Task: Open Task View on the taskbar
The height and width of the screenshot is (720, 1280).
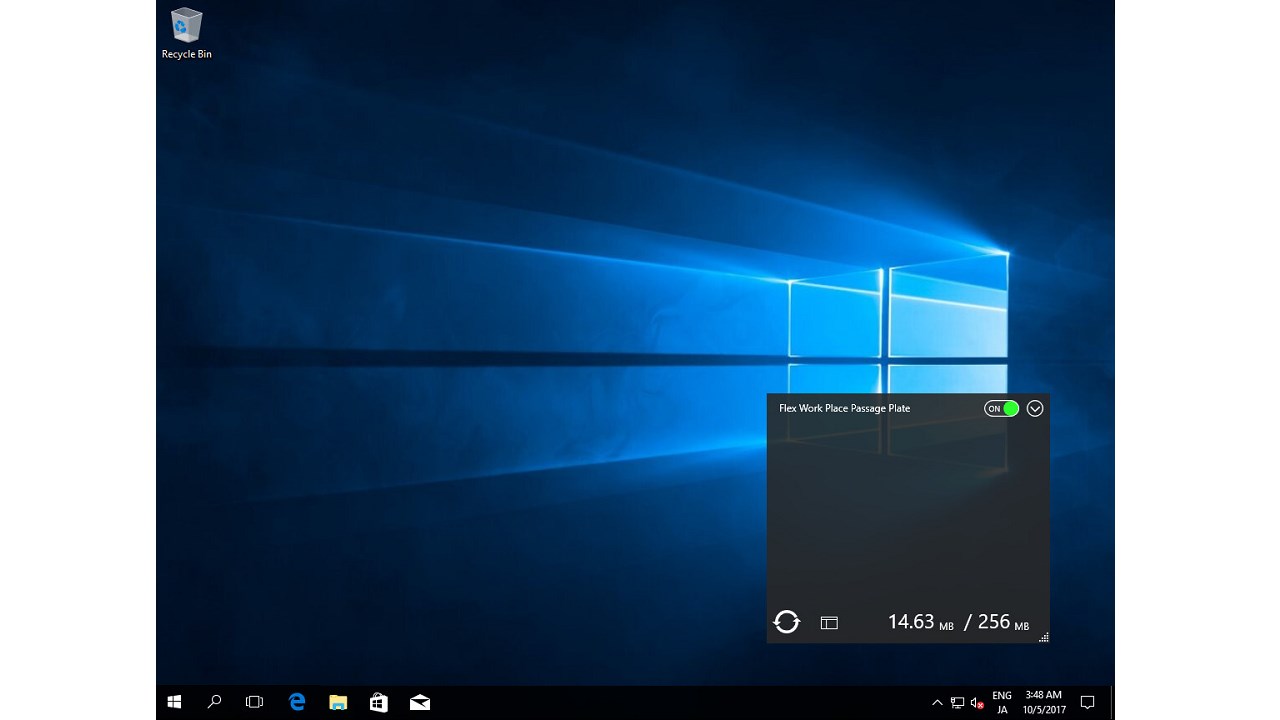Action: tap(254, 702)
